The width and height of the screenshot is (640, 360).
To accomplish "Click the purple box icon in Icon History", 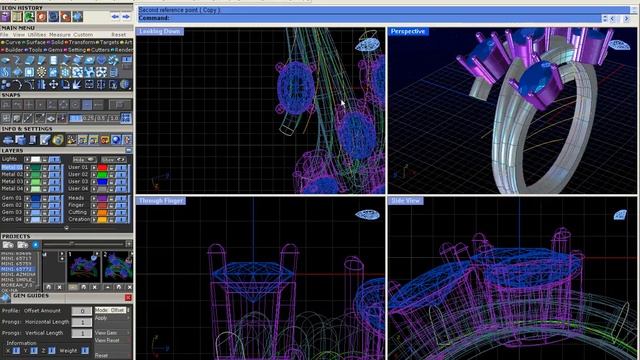I will click(5, 17).
